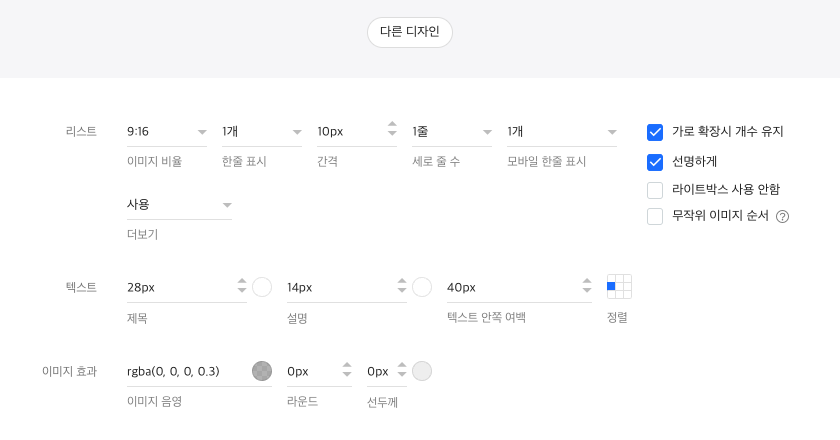Open the 이미지 음영 color swatch
Viewport: 840px width, 440px height.
click(262, 371)
